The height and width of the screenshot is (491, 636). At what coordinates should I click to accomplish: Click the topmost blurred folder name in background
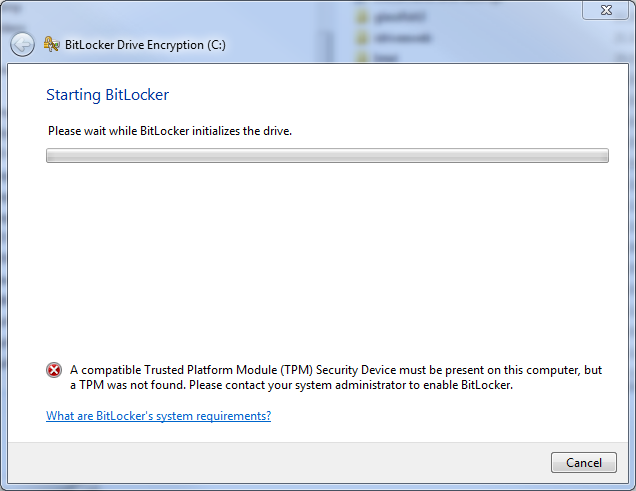coord(400,17)
